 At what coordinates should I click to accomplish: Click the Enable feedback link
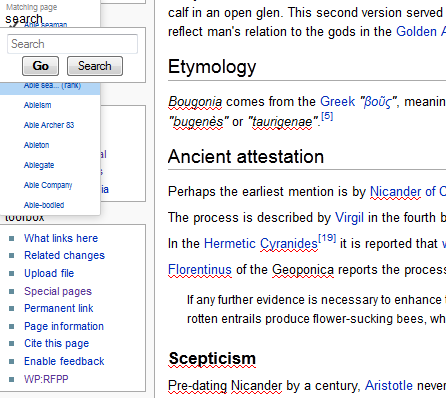pyautogui.click(x=64, y=361)
